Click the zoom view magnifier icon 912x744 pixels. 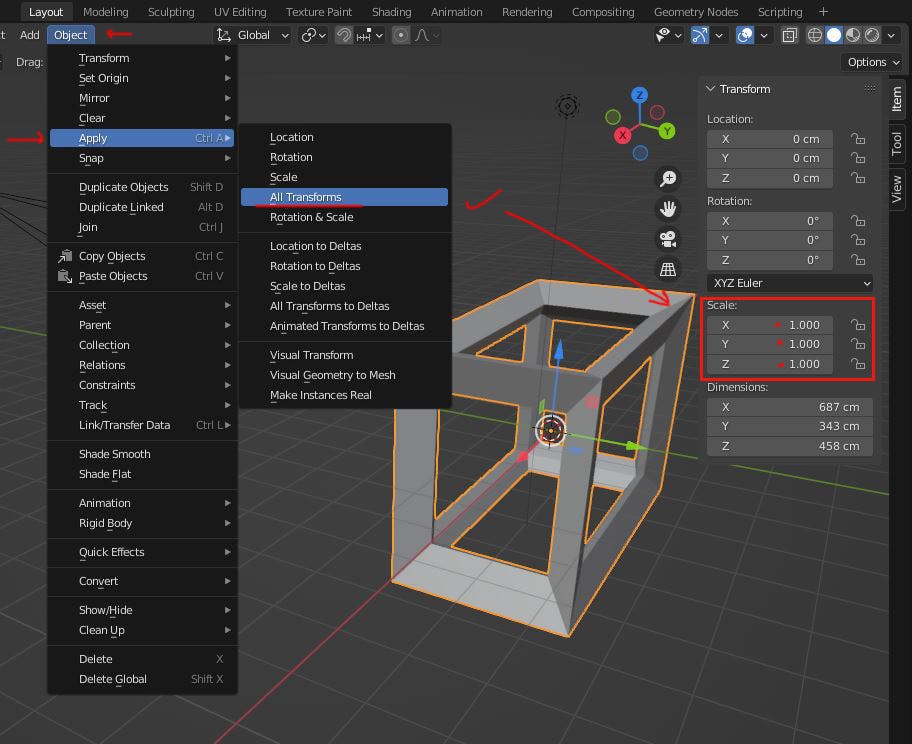point(667,179)
